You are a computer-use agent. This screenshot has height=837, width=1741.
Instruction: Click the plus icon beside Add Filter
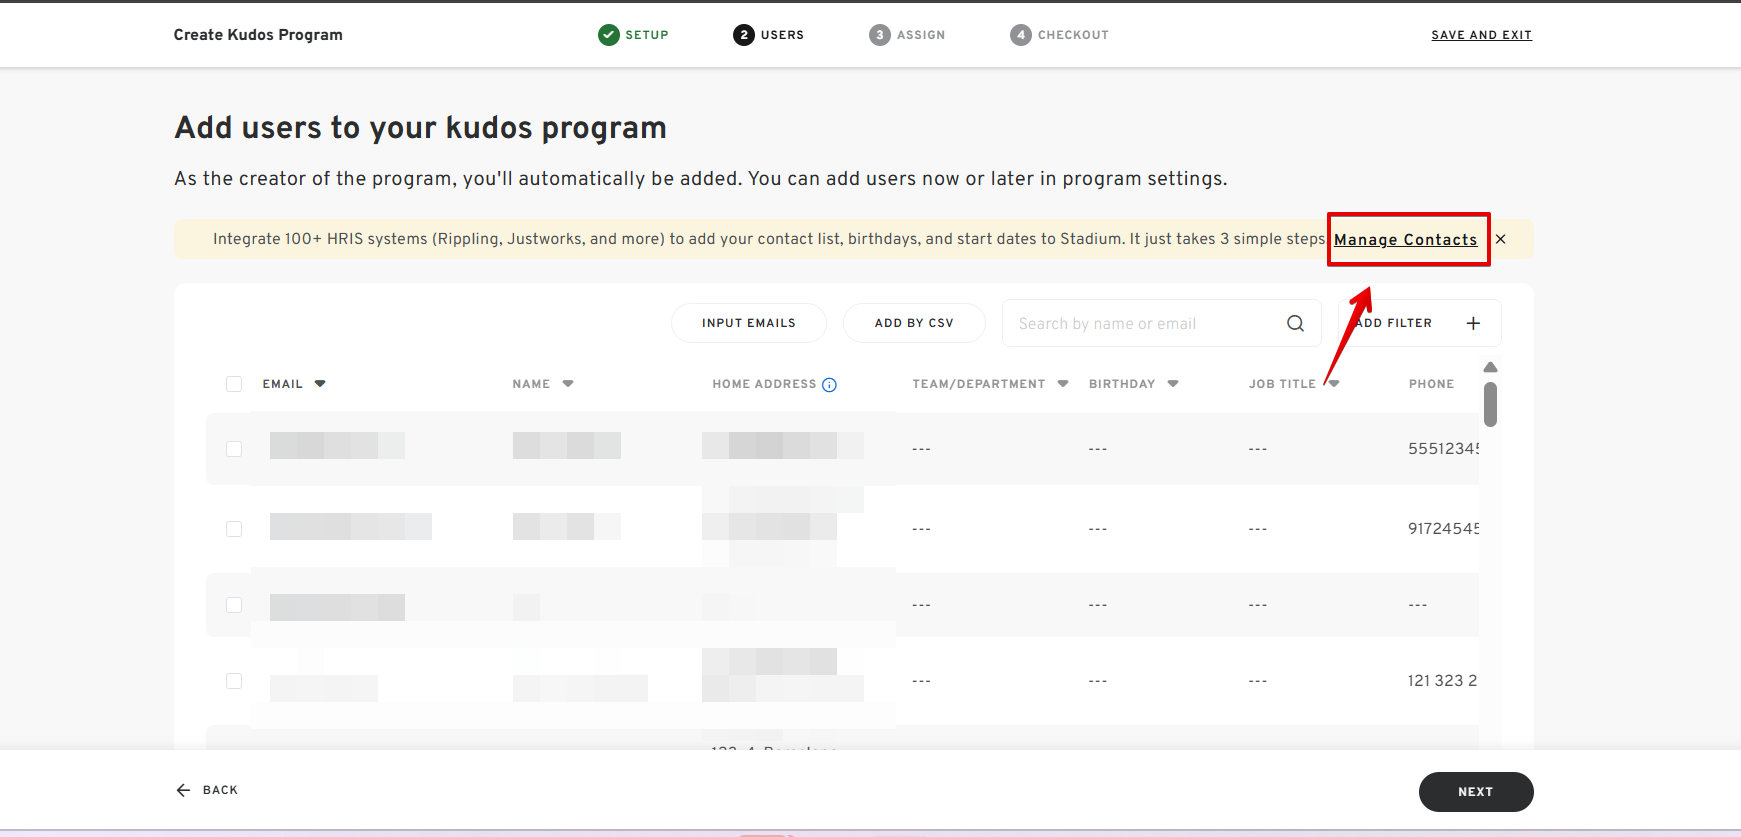pos(1473,323)
